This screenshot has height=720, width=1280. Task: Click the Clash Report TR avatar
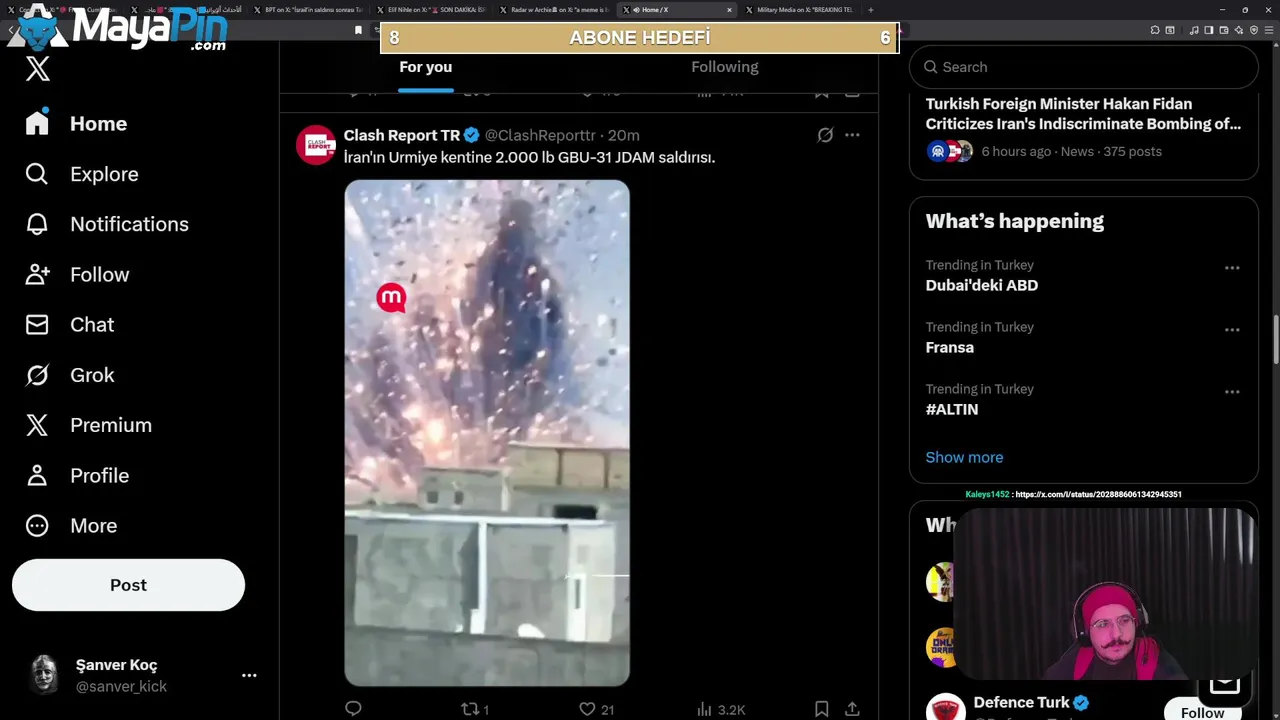(x=316, y=145)
